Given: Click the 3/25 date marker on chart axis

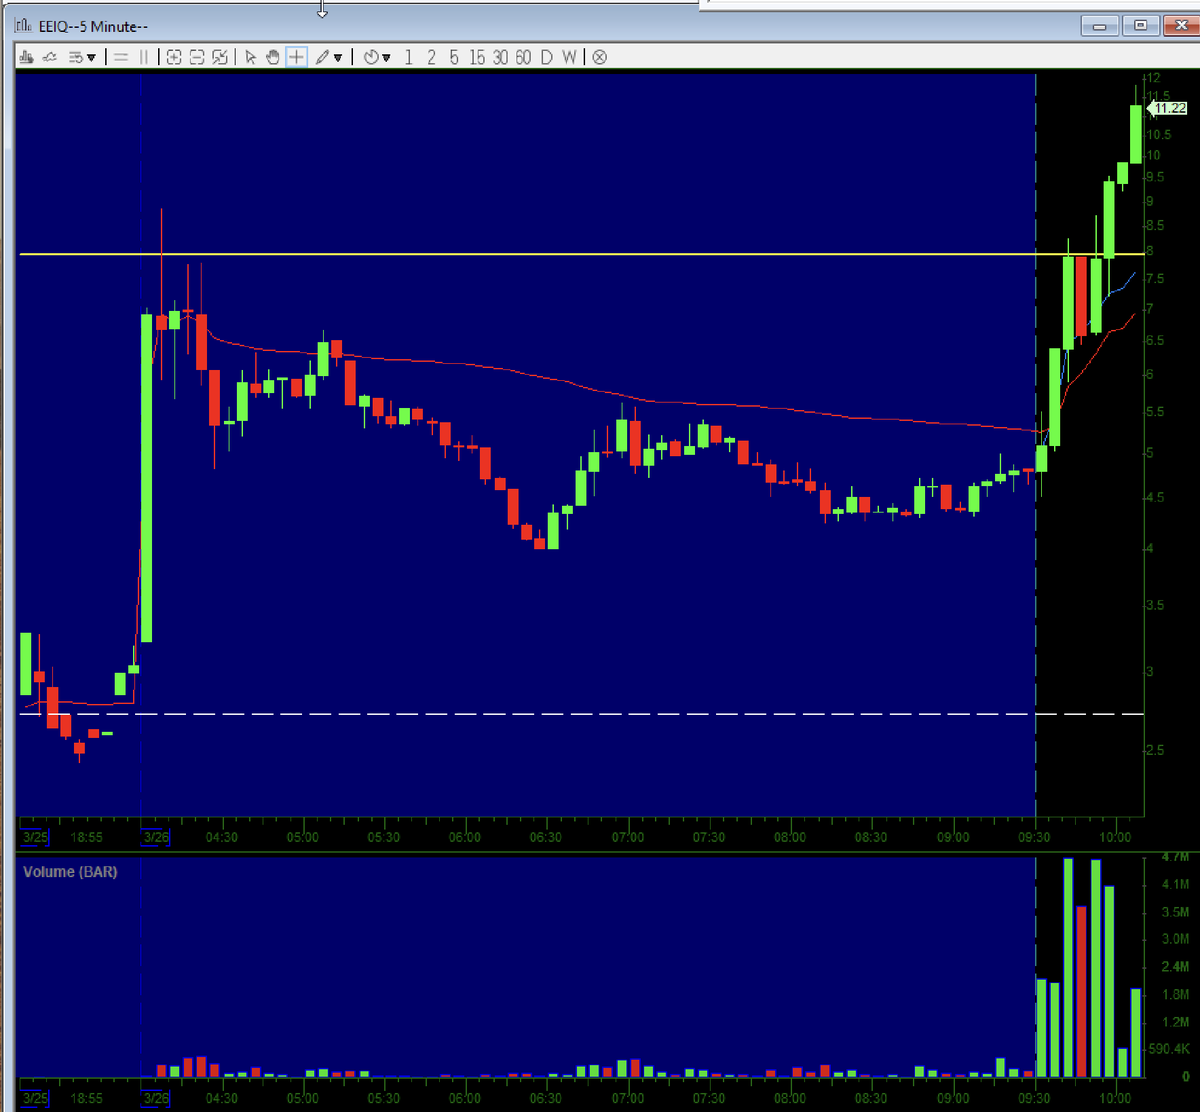Looking at the screenshot, I should tap(34, 837).
